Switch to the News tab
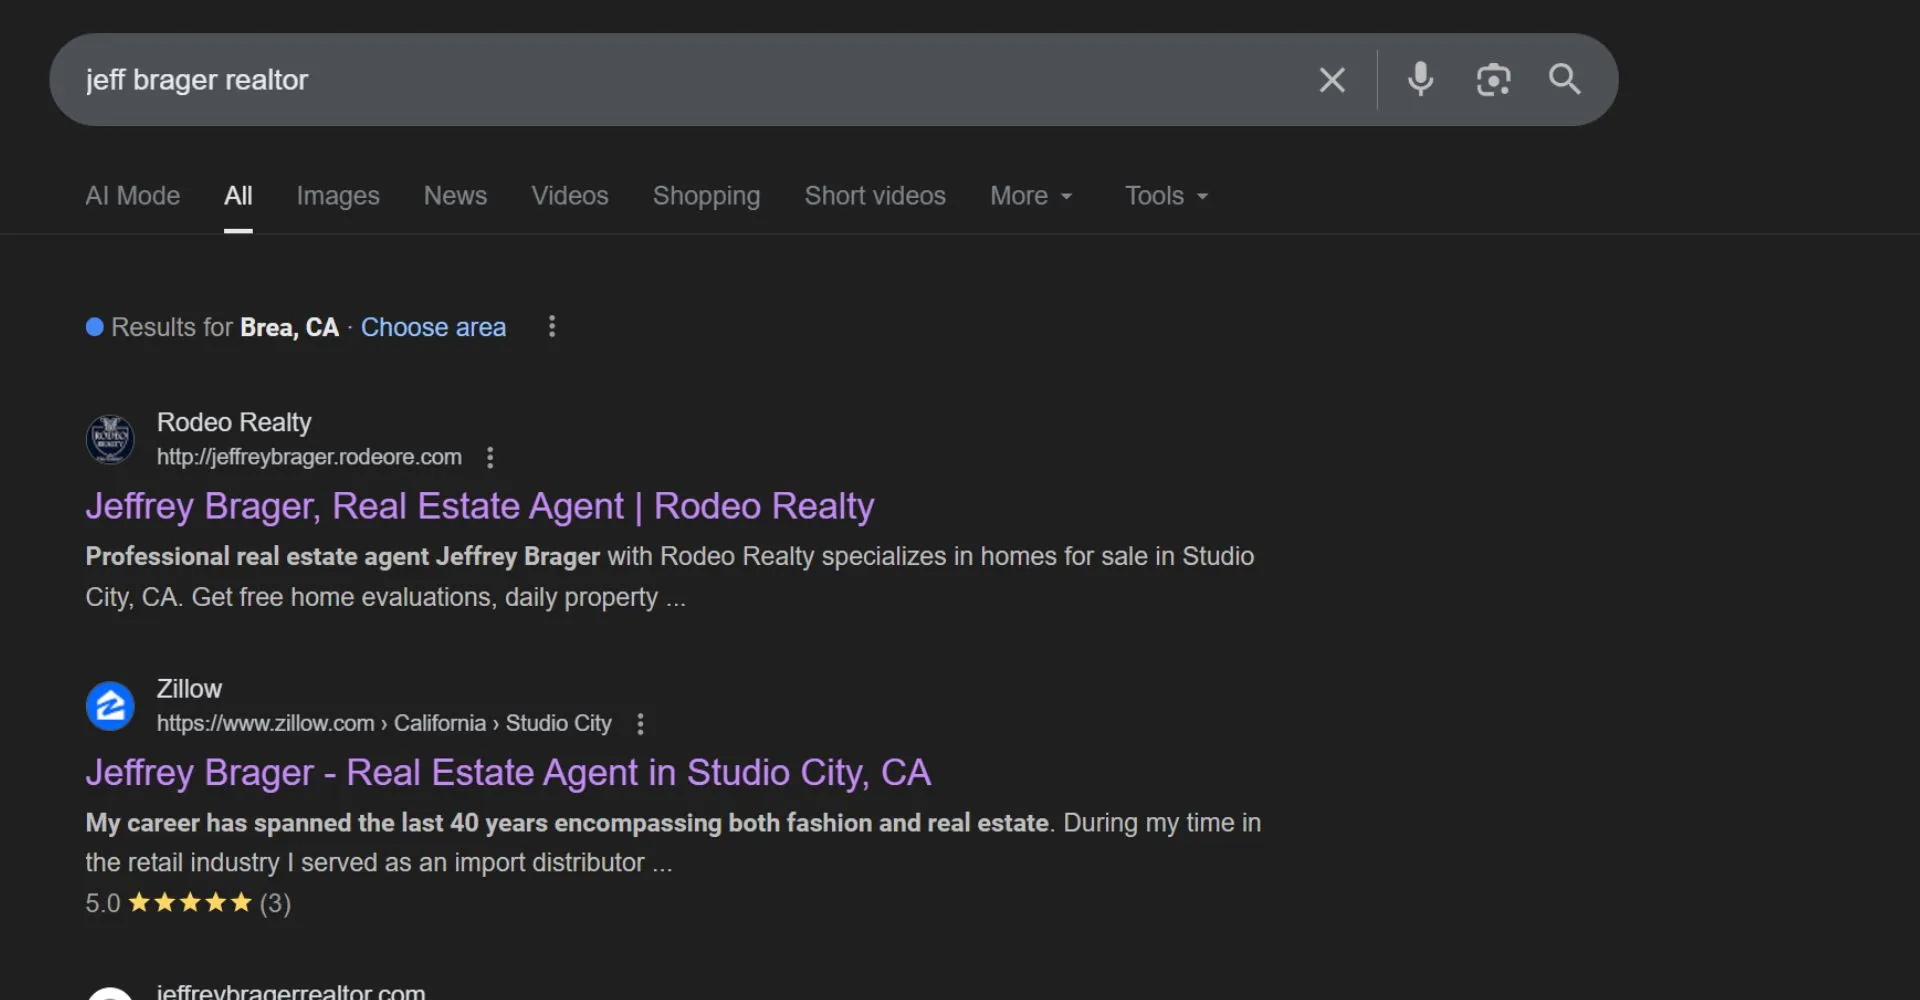This screenshot has width=1920, height=1000. tap(455, 196)
